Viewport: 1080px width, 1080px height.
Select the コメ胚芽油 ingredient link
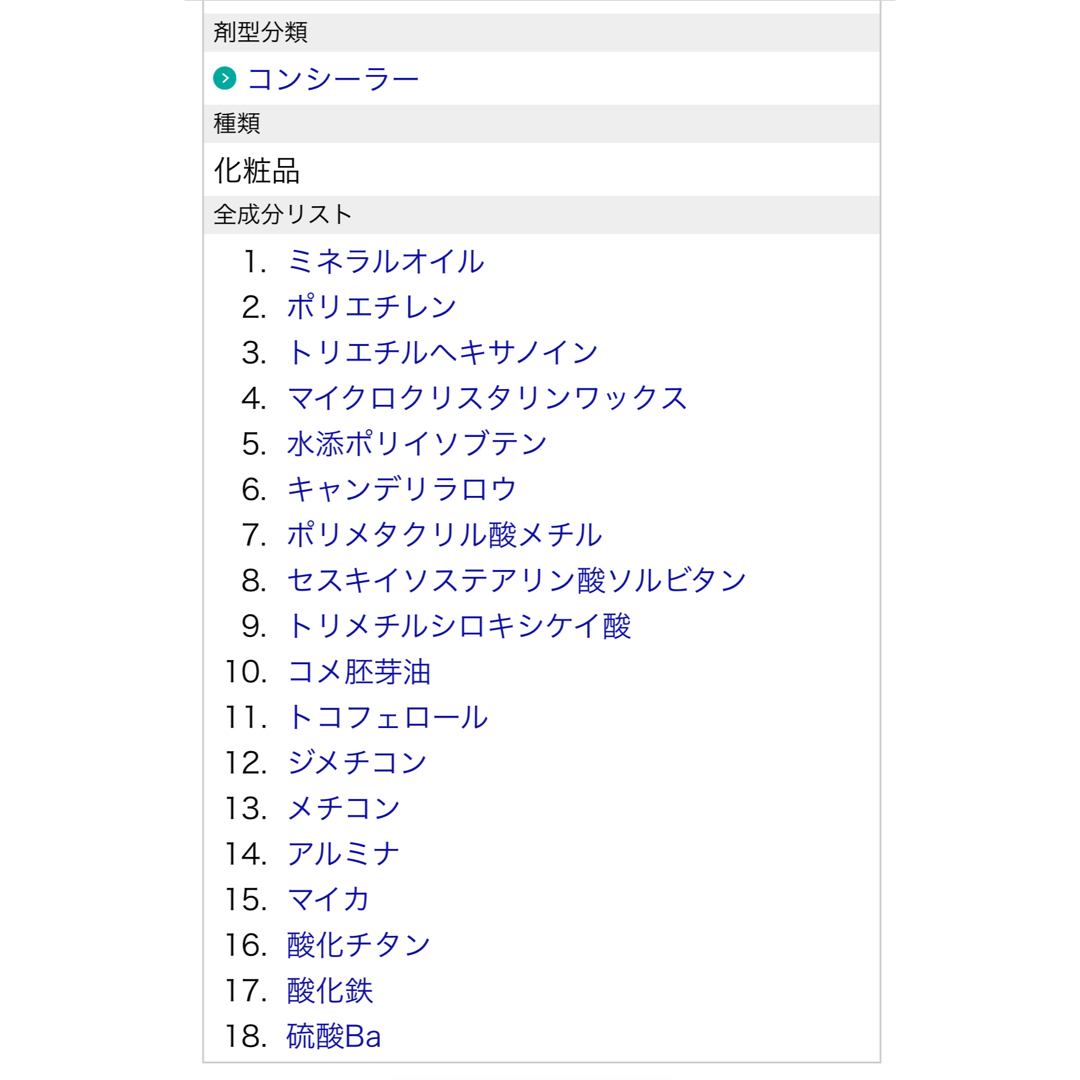pyautogui.click(x=359, y=672)
